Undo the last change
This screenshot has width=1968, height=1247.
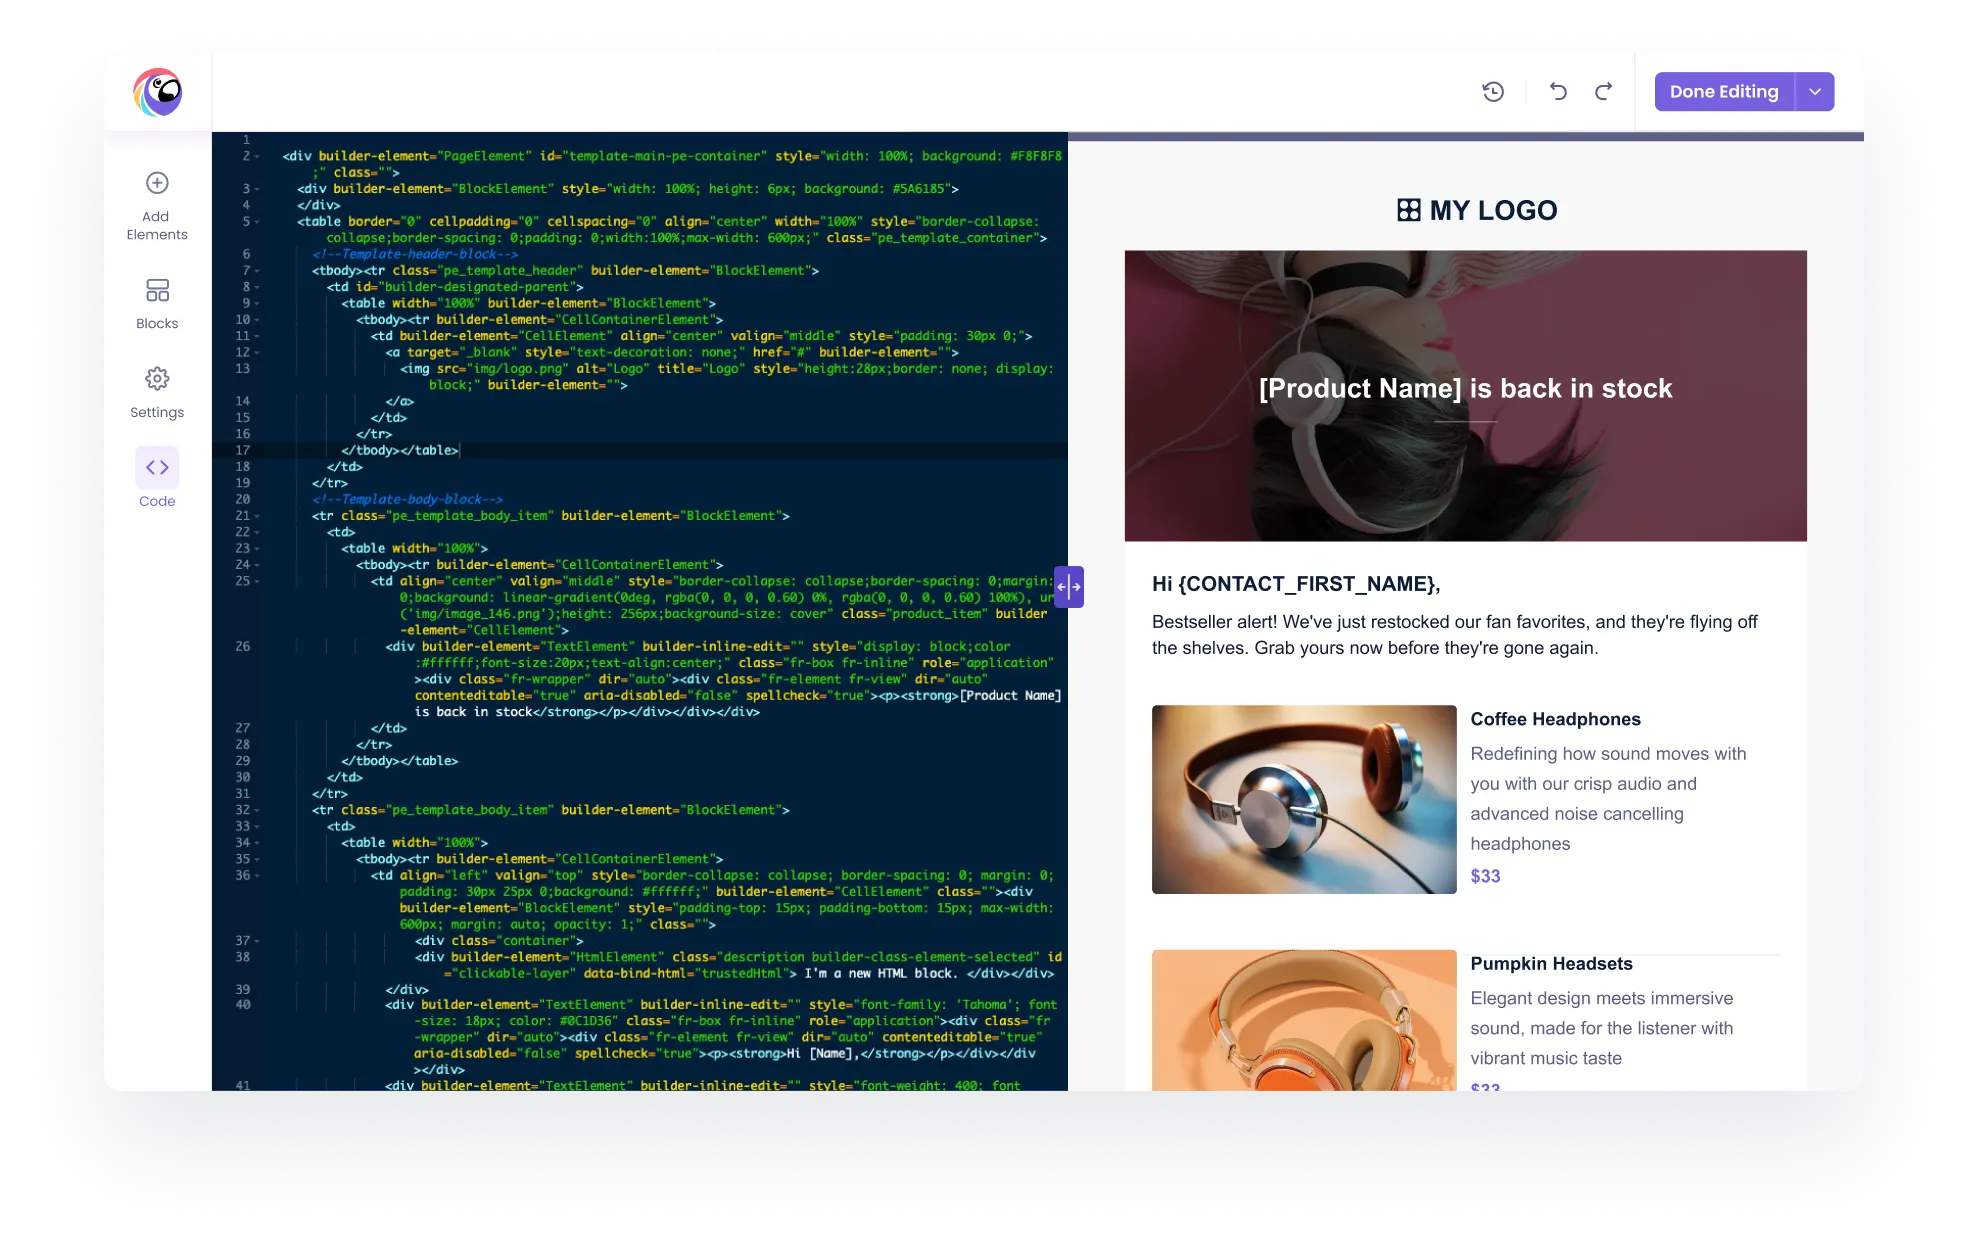coord(1558,92)
